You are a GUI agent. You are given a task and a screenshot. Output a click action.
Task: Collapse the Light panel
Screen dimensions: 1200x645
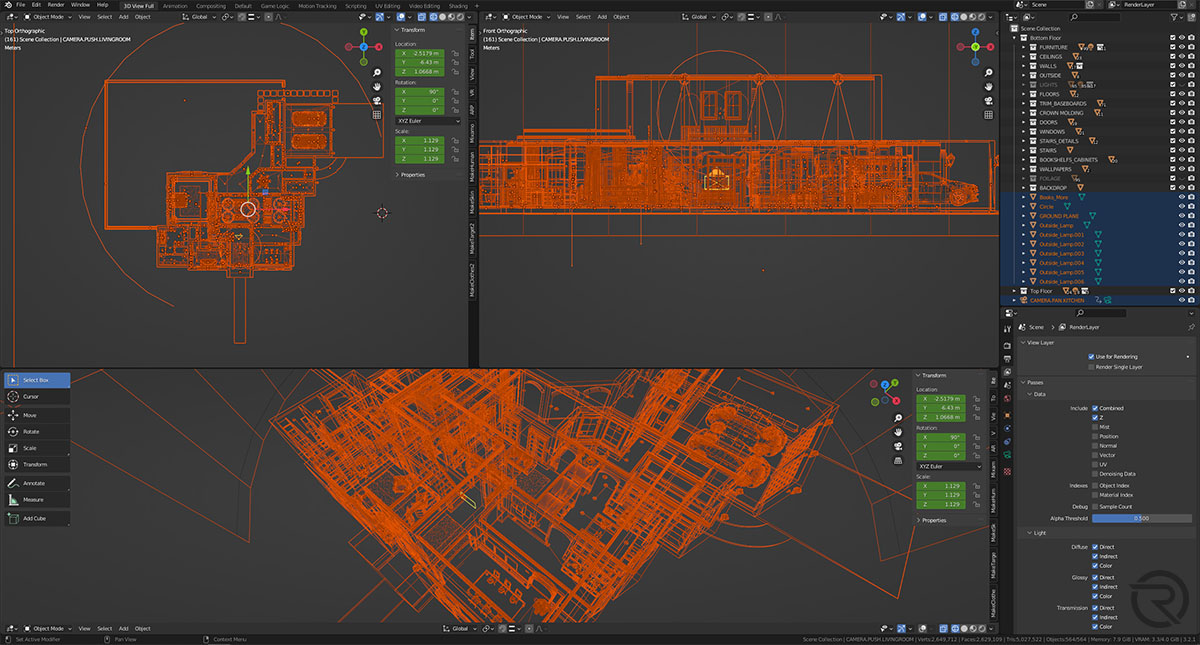[1030, 533]
